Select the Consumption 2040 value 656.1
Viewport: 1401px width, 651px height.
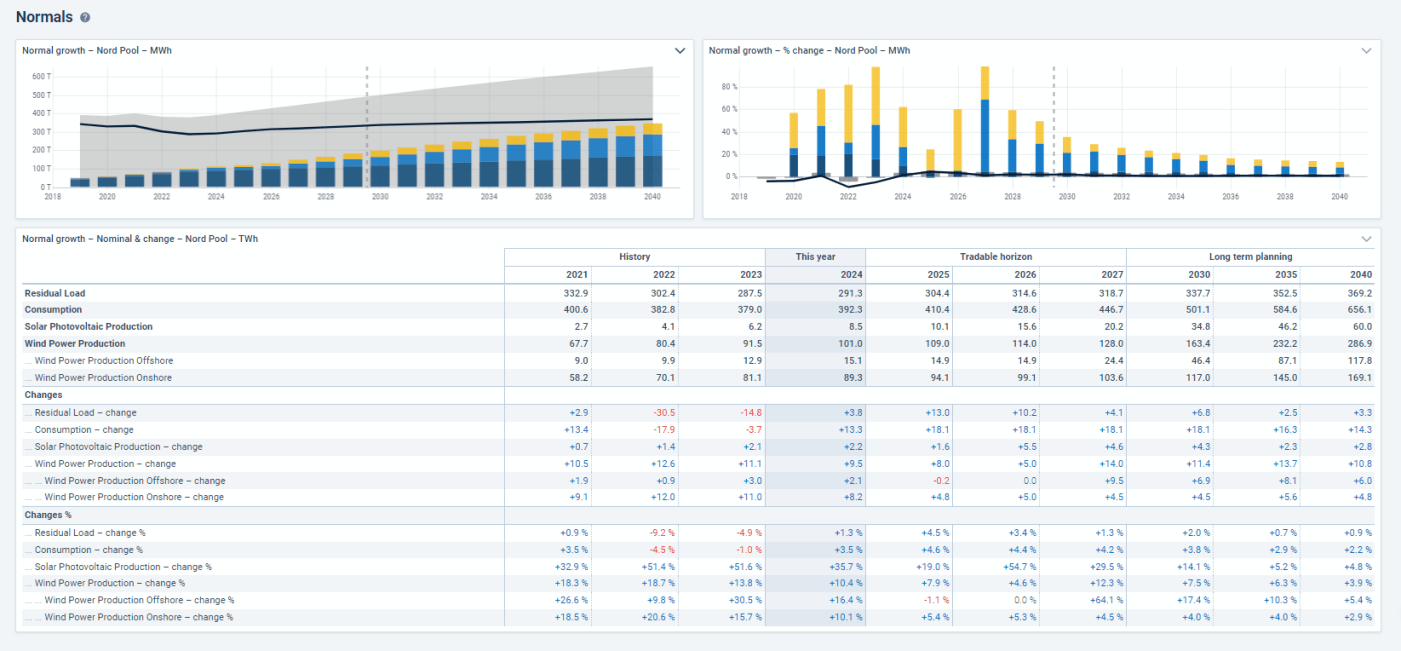[1360, 310]
